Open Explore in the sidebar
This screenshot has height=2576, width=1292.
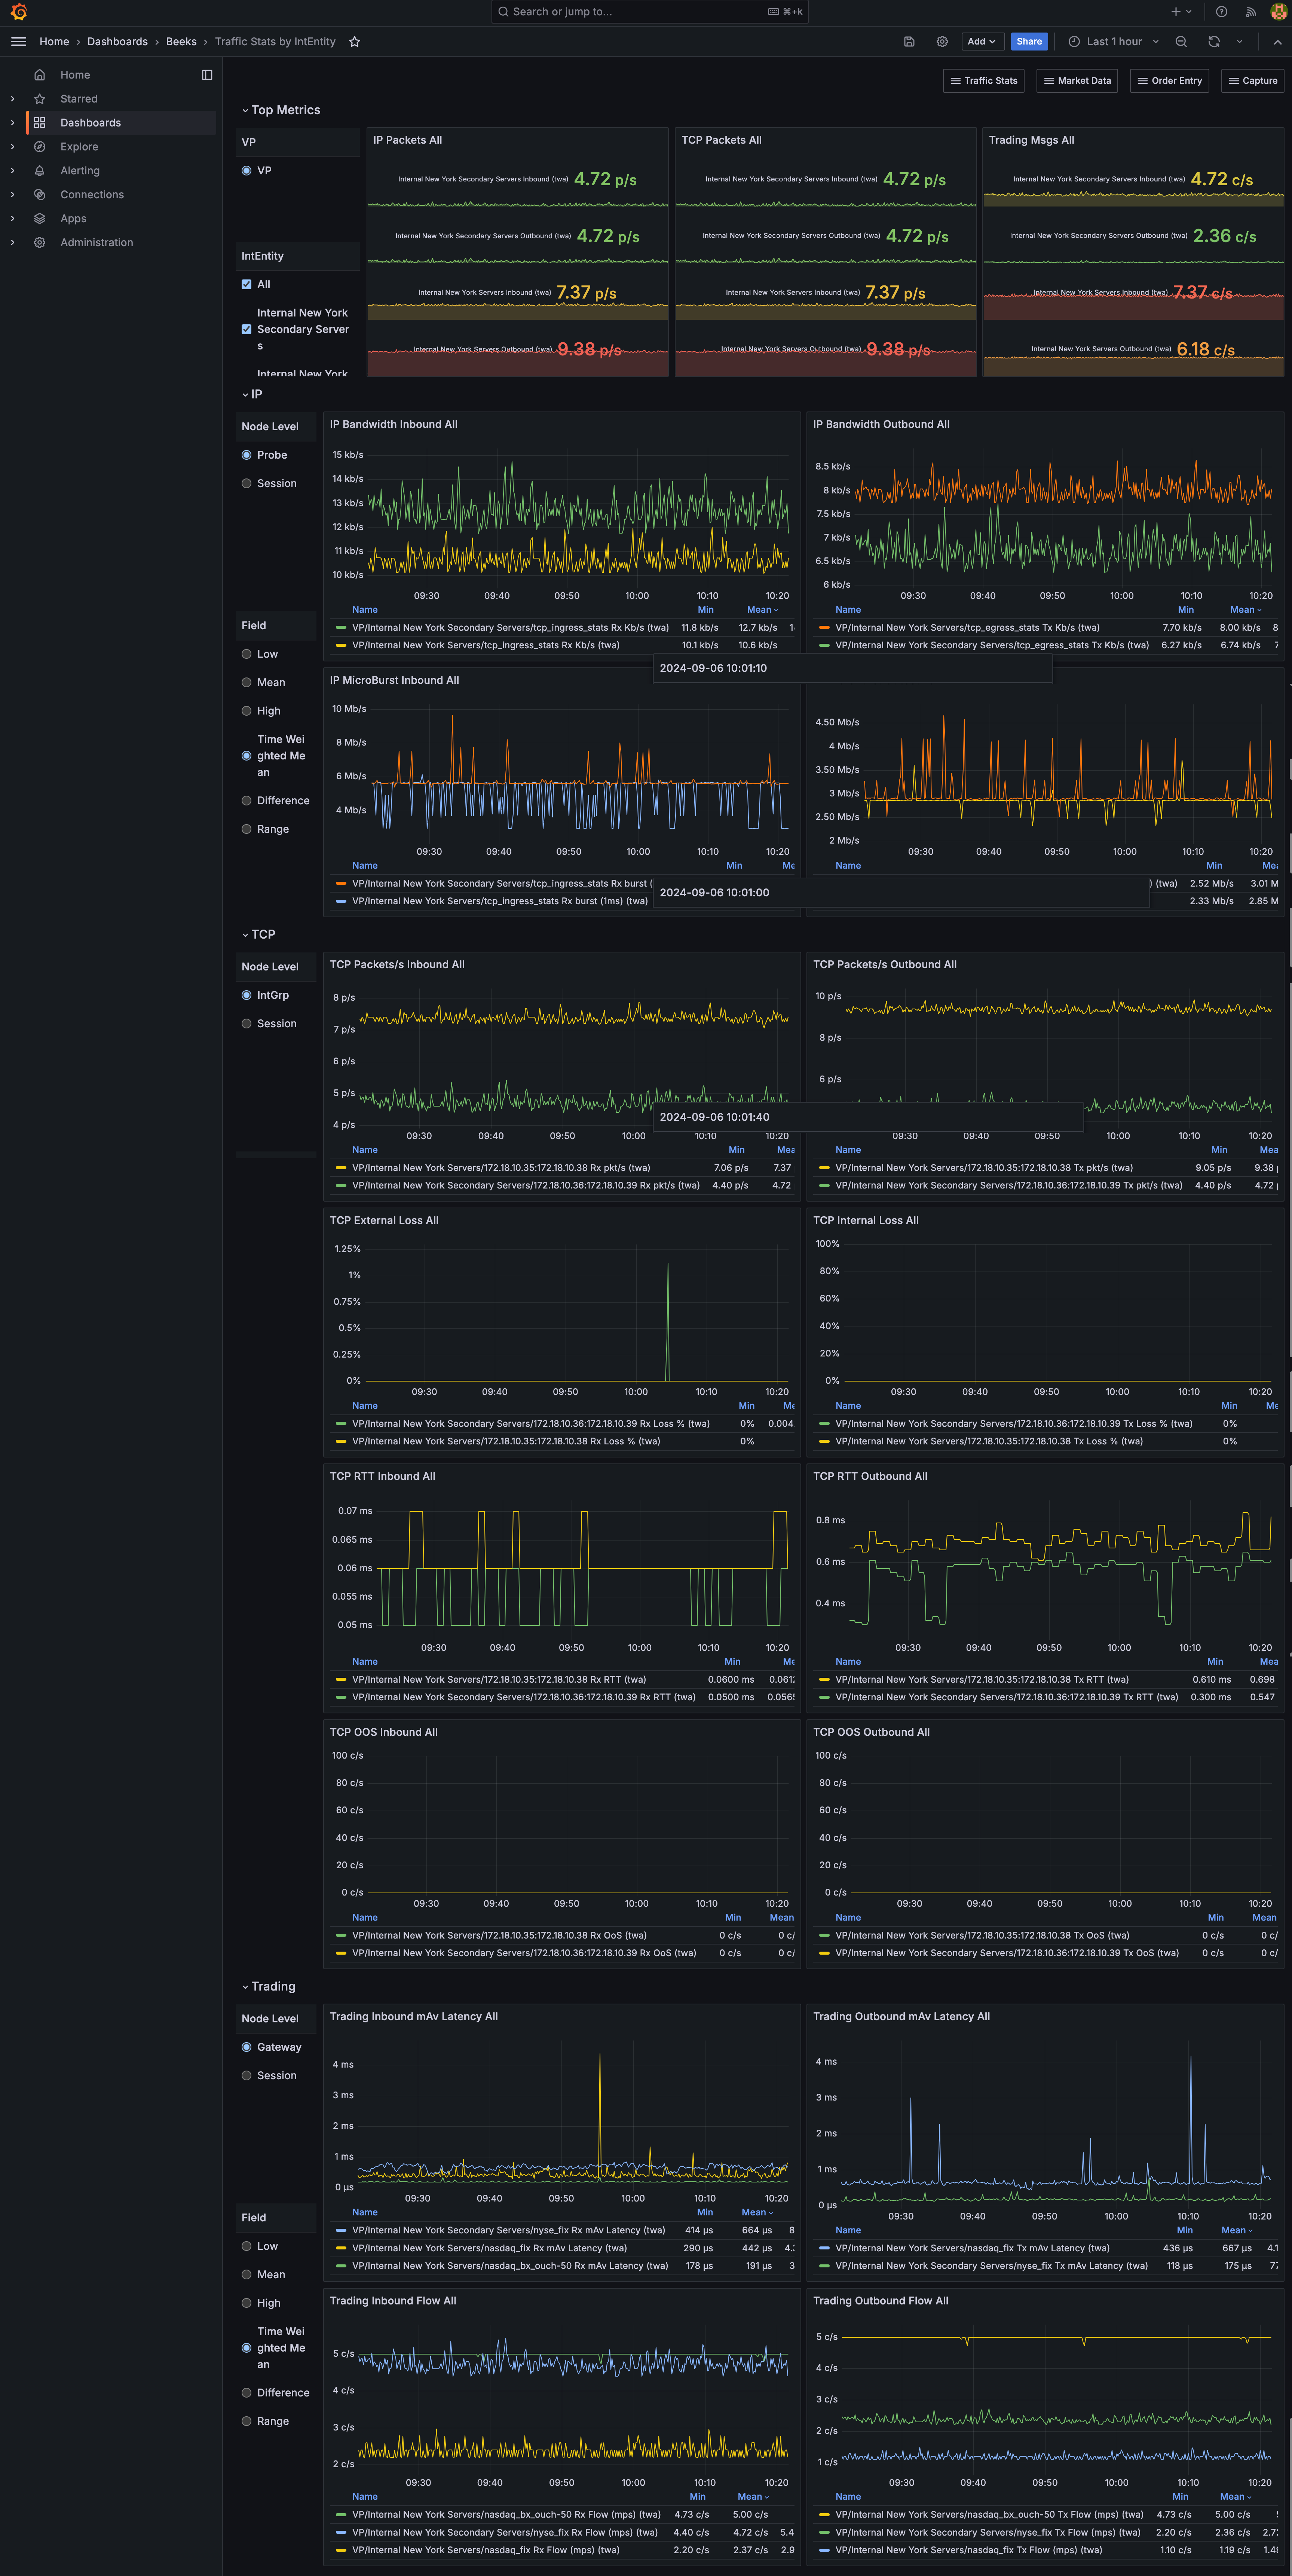[79, 147]
